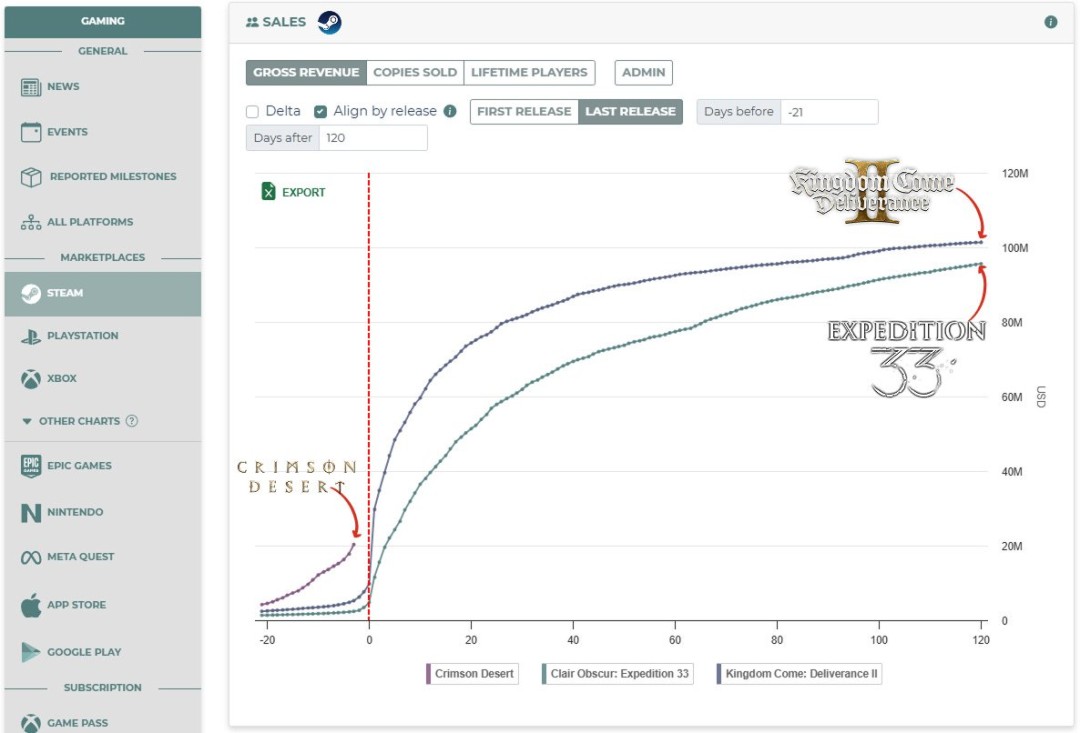Click the Excel export icon
1080x733 pixels.
click(268, 192)
